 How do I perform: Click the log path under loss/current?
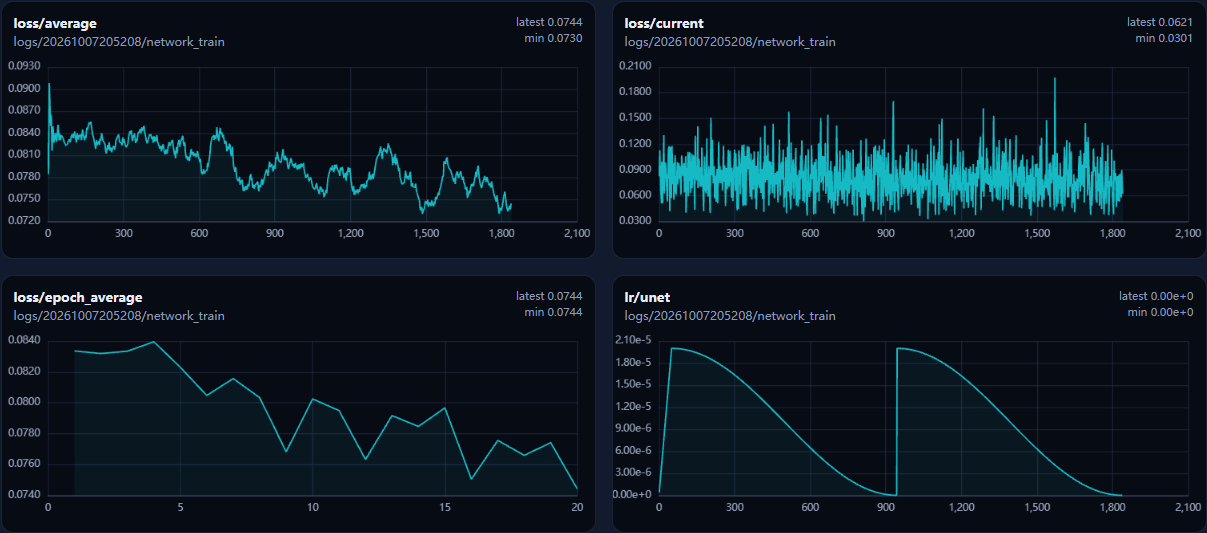click(730, 42)
